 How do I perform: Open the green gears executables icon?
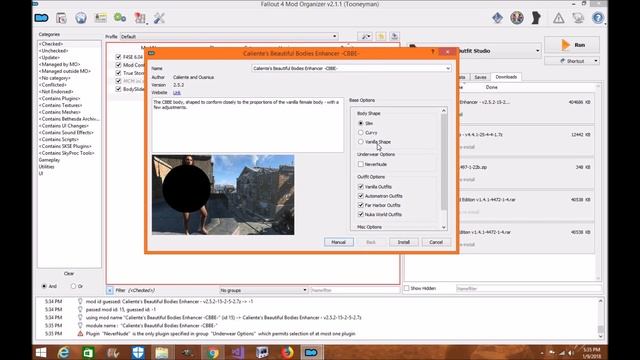[120, 18]
